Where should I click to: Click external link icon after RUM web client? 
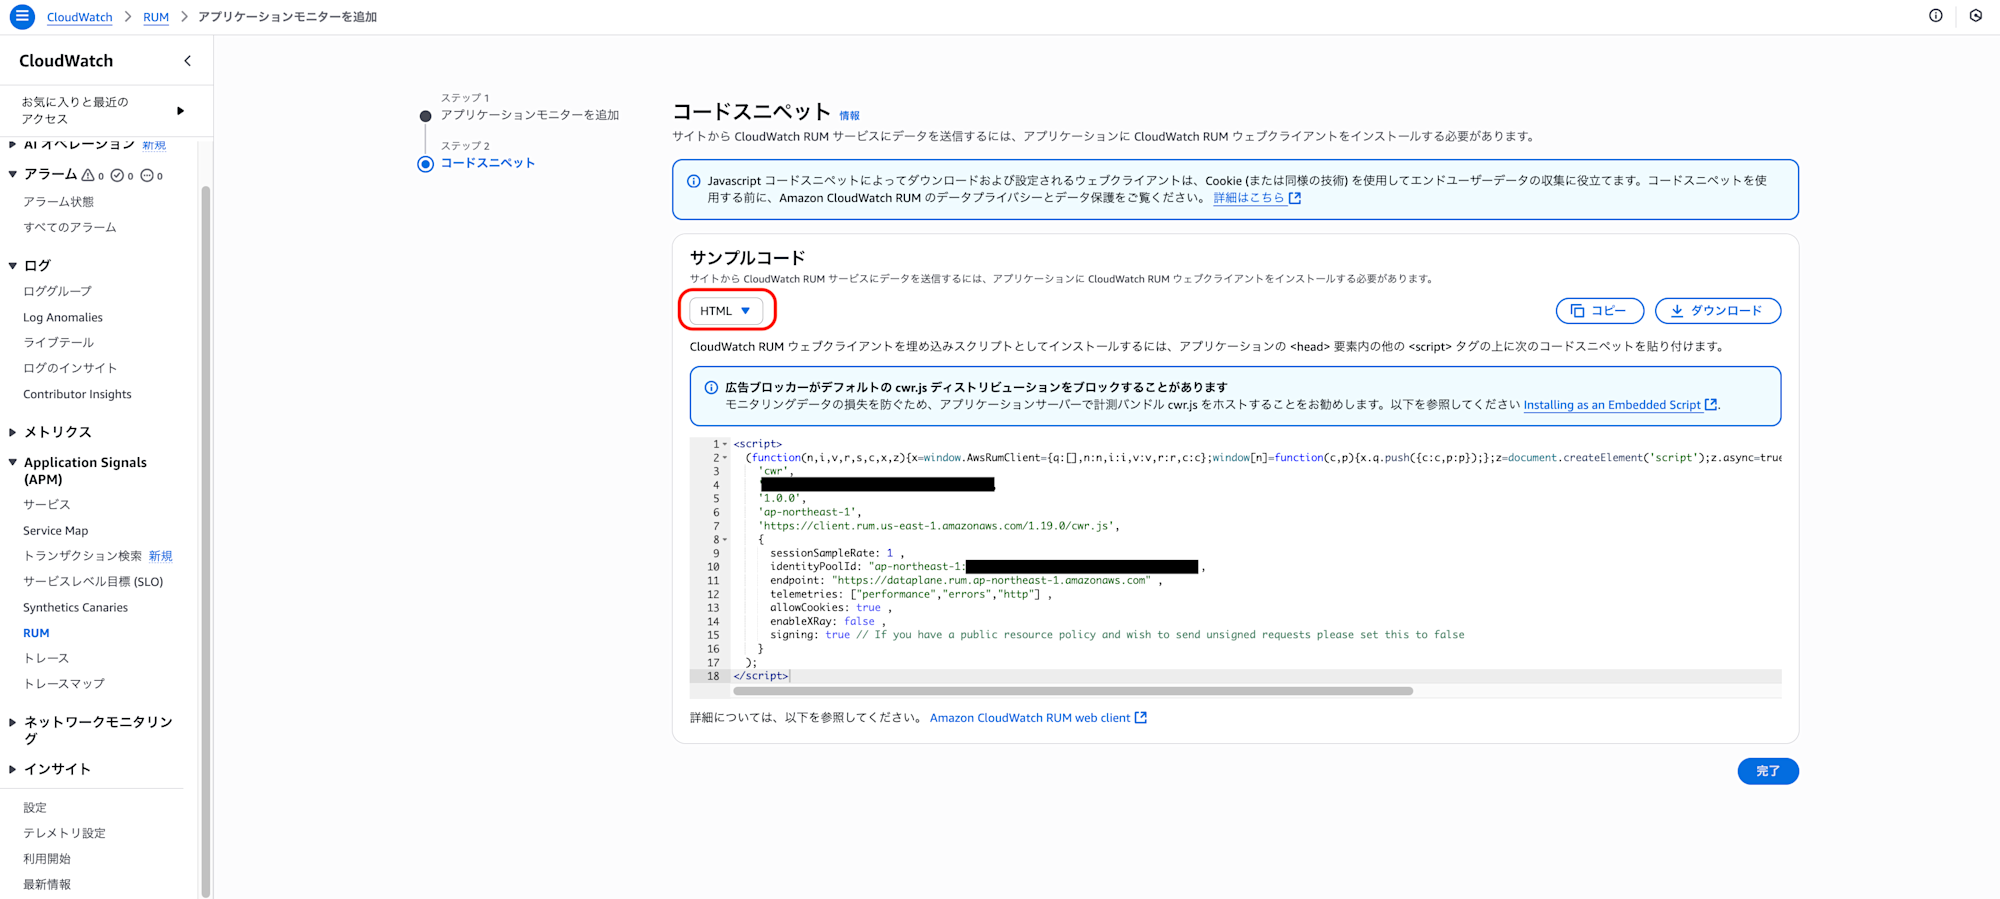coord(1141,718)
